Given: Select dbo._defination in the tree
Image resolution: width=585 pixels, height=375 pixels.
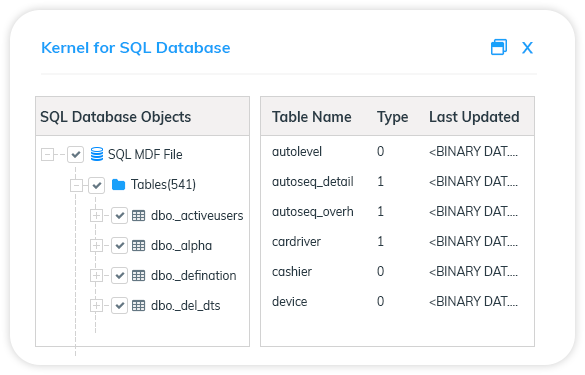Looking at the screenshot, I should point(194,275).
